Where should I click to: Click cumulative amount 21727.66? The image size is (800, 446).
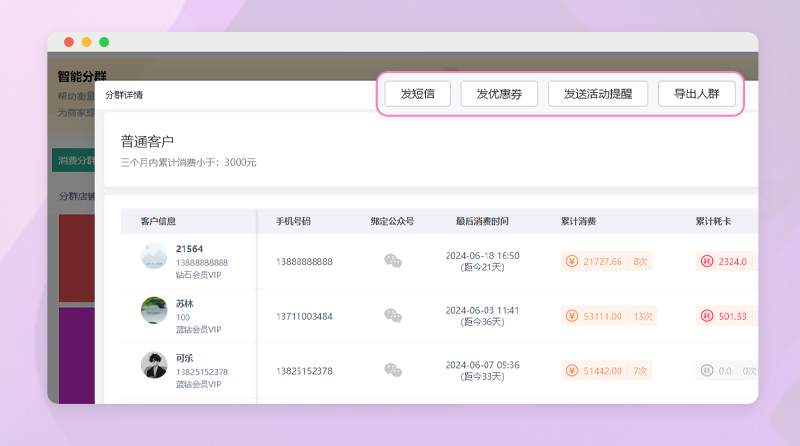coord(603,261)
